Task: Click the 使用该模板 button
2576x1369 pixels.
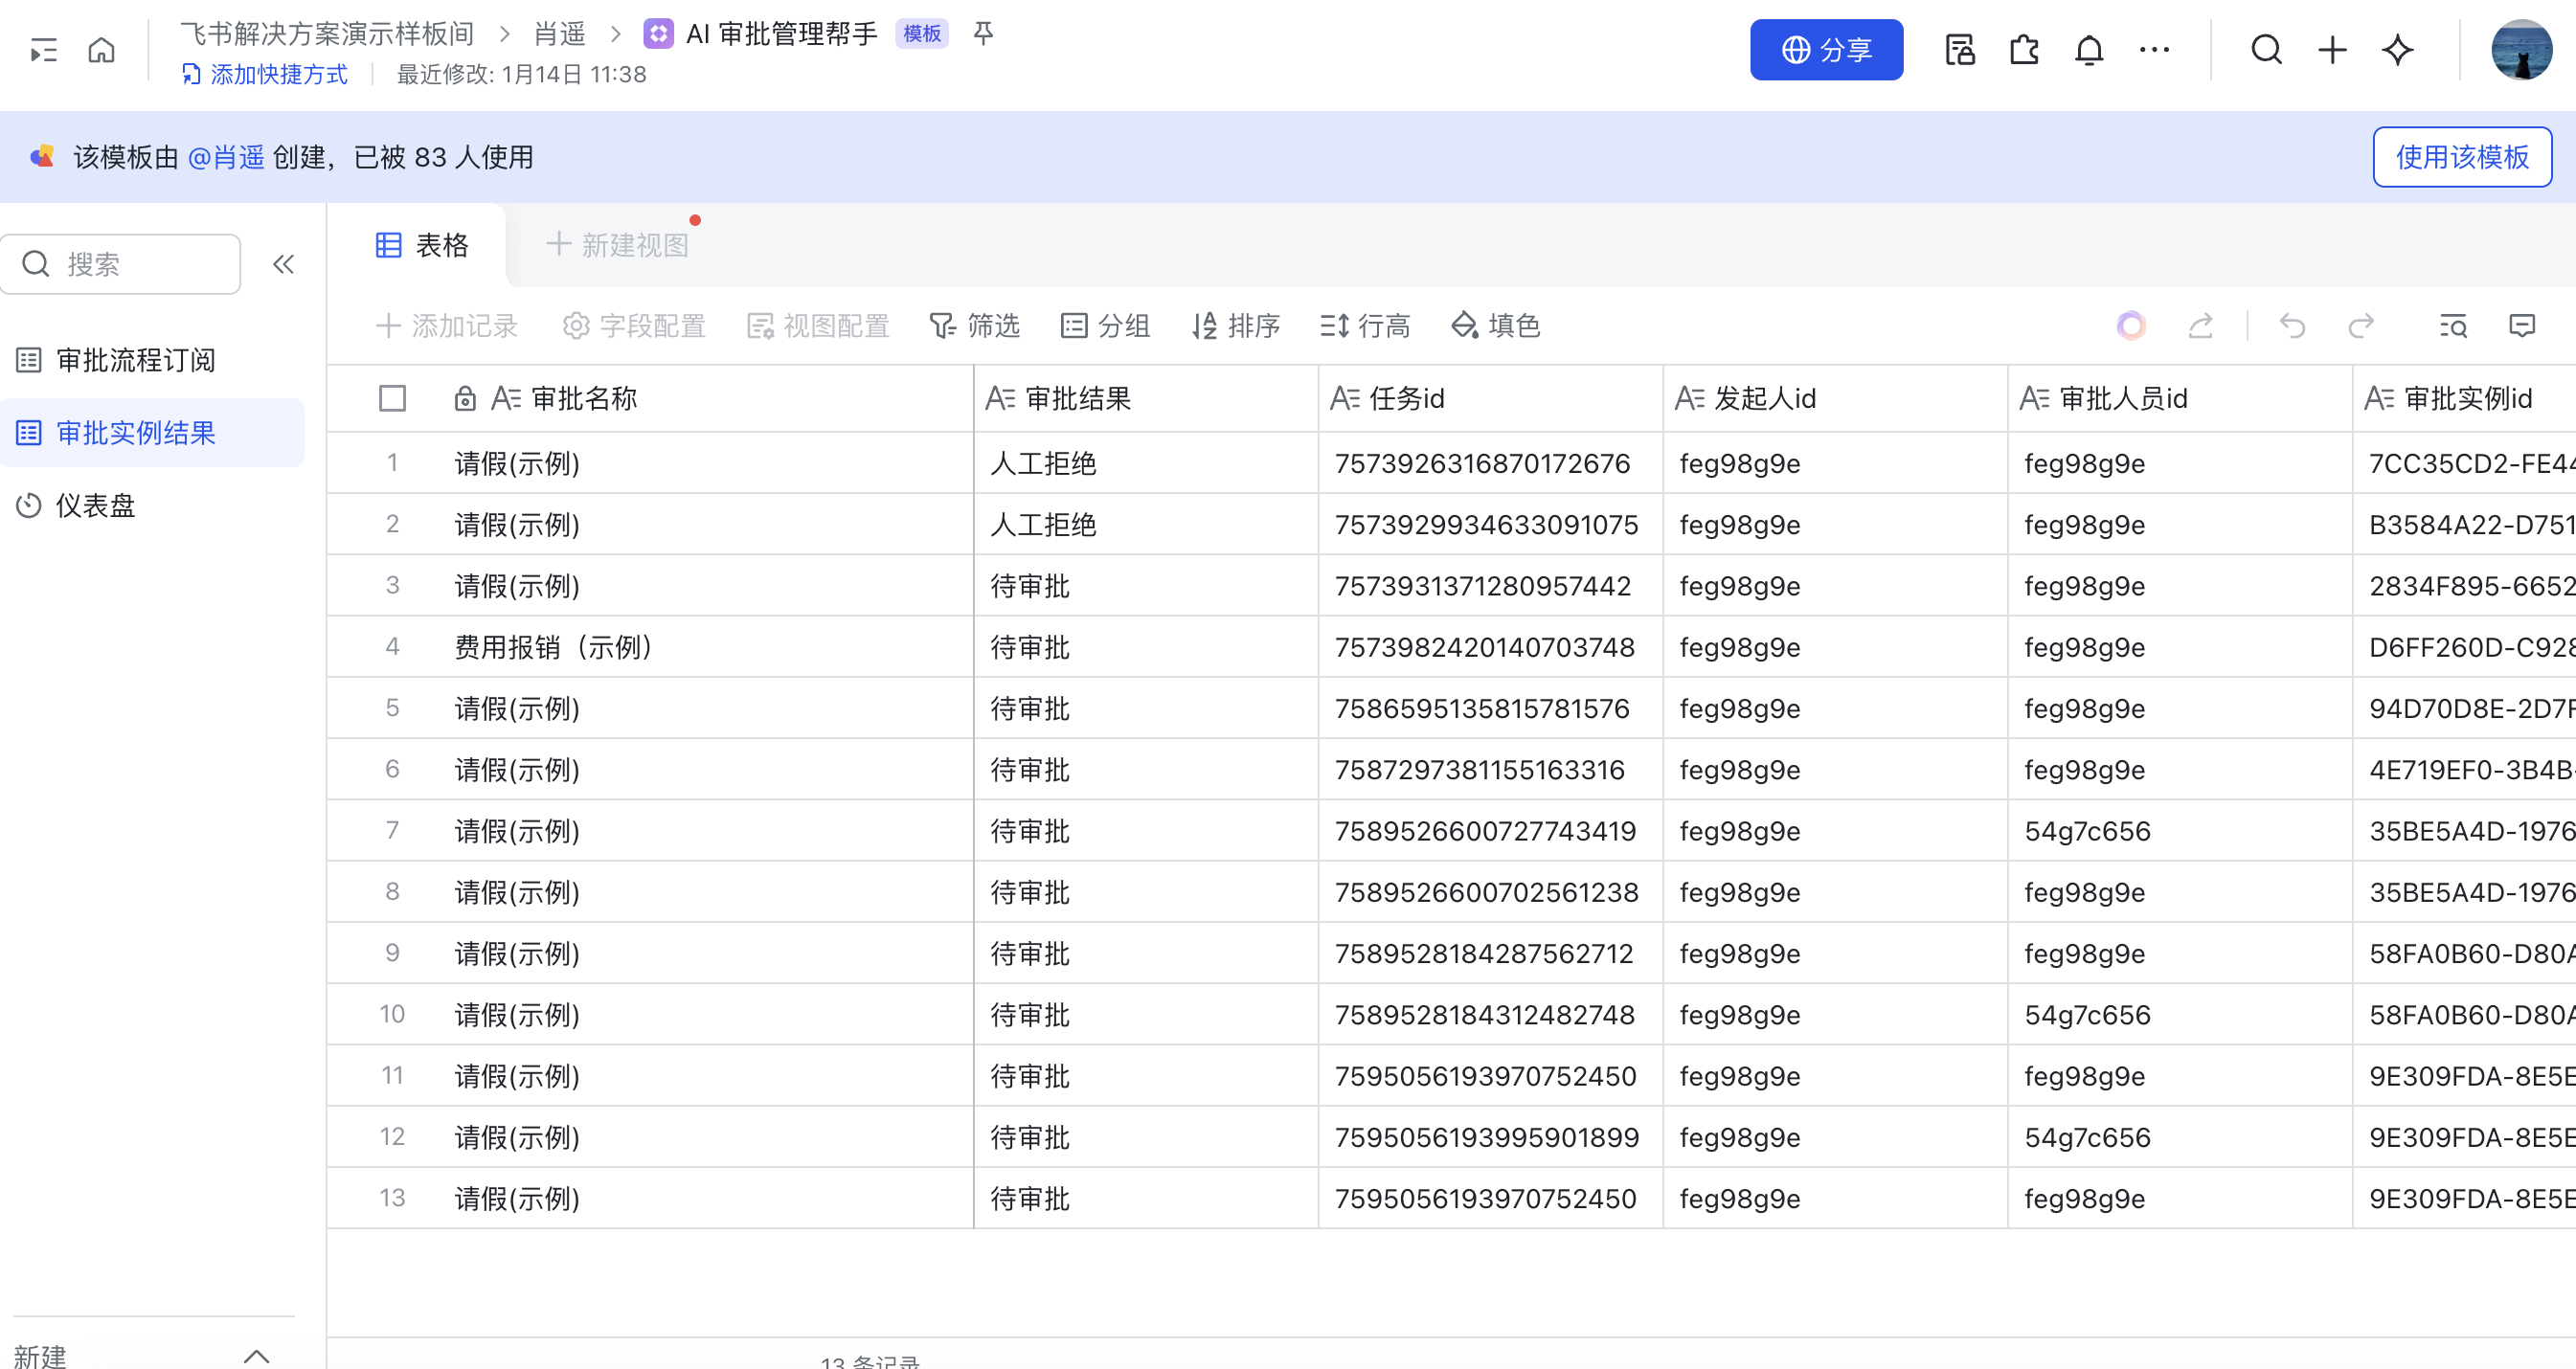Action: (x=2461, y=157)
